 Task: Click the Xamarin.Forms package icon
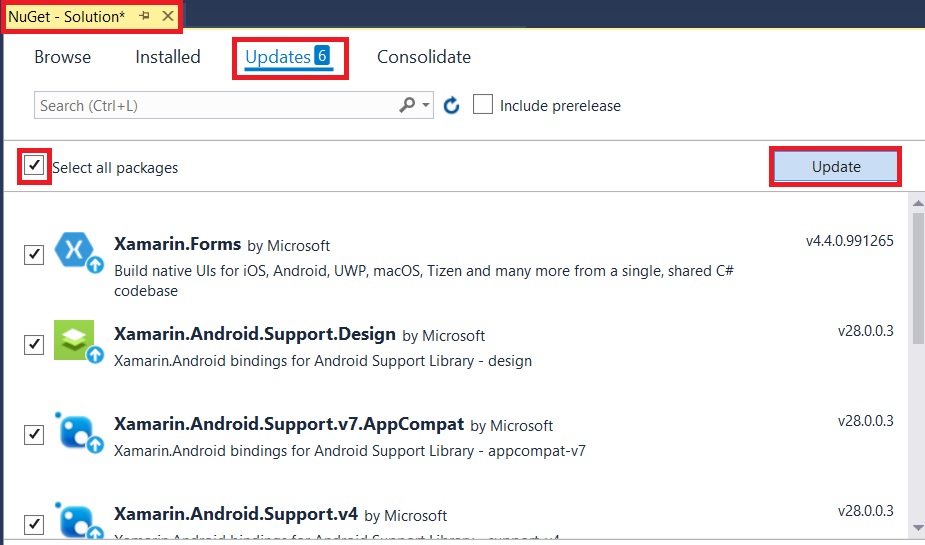78,252
